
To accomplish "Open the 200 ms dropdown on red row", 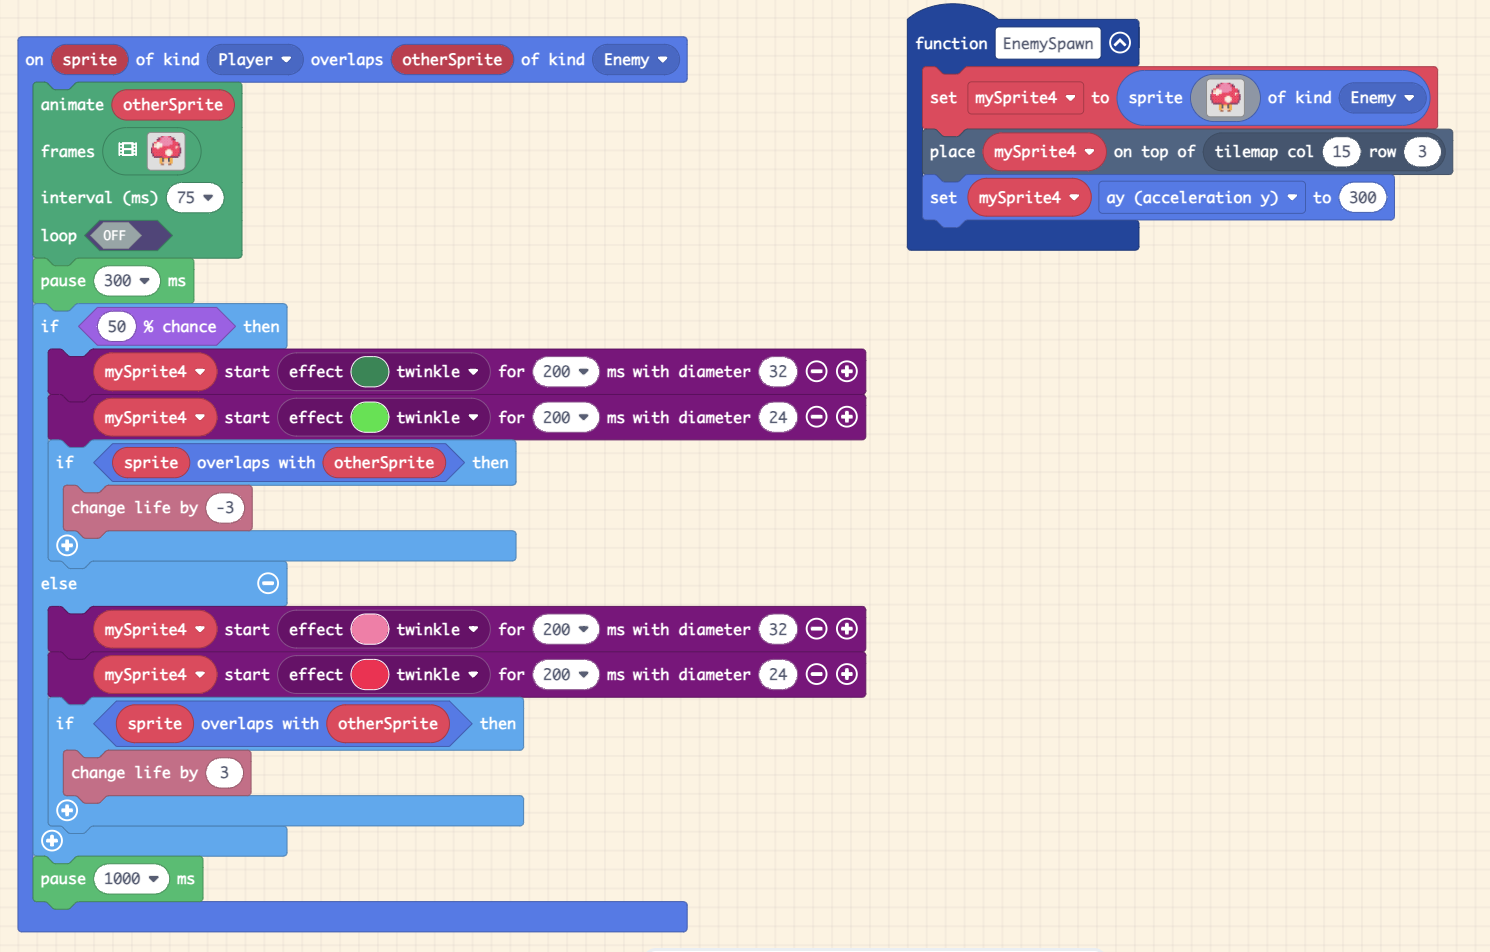I will (566, 674).
